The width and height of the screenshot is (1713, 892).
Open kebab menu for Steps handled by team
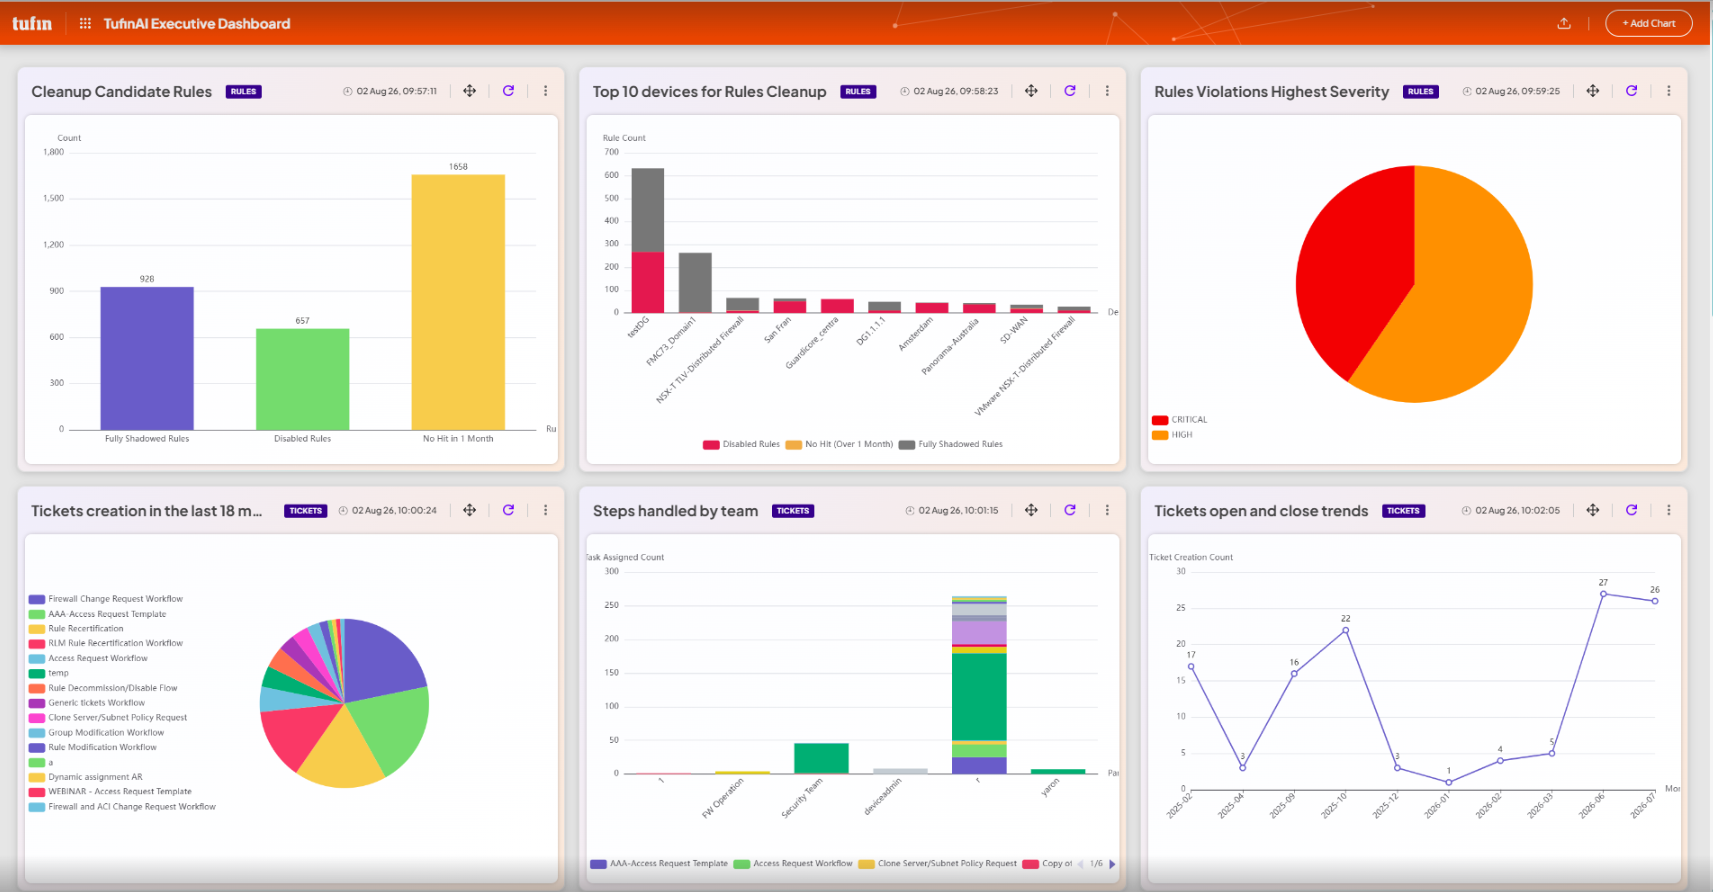1107,510
